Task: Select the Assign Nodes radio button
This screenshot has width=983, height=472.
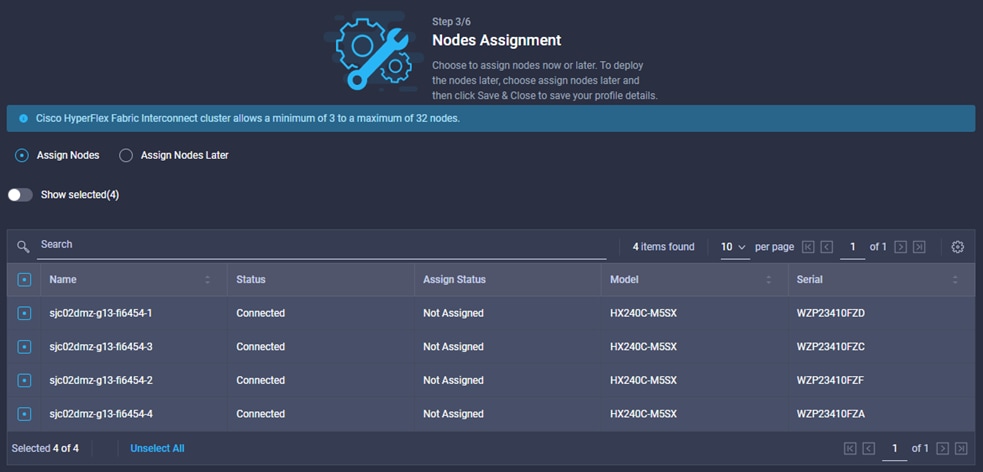Action: click(22, 155)
